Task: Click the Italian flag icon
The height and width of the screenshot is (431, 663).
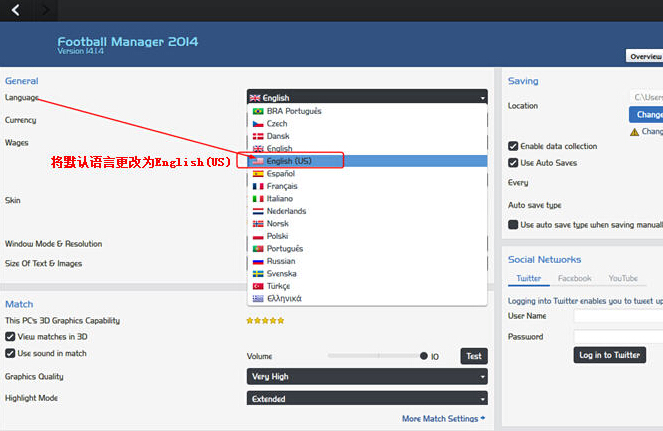Action: coord(258,199)
